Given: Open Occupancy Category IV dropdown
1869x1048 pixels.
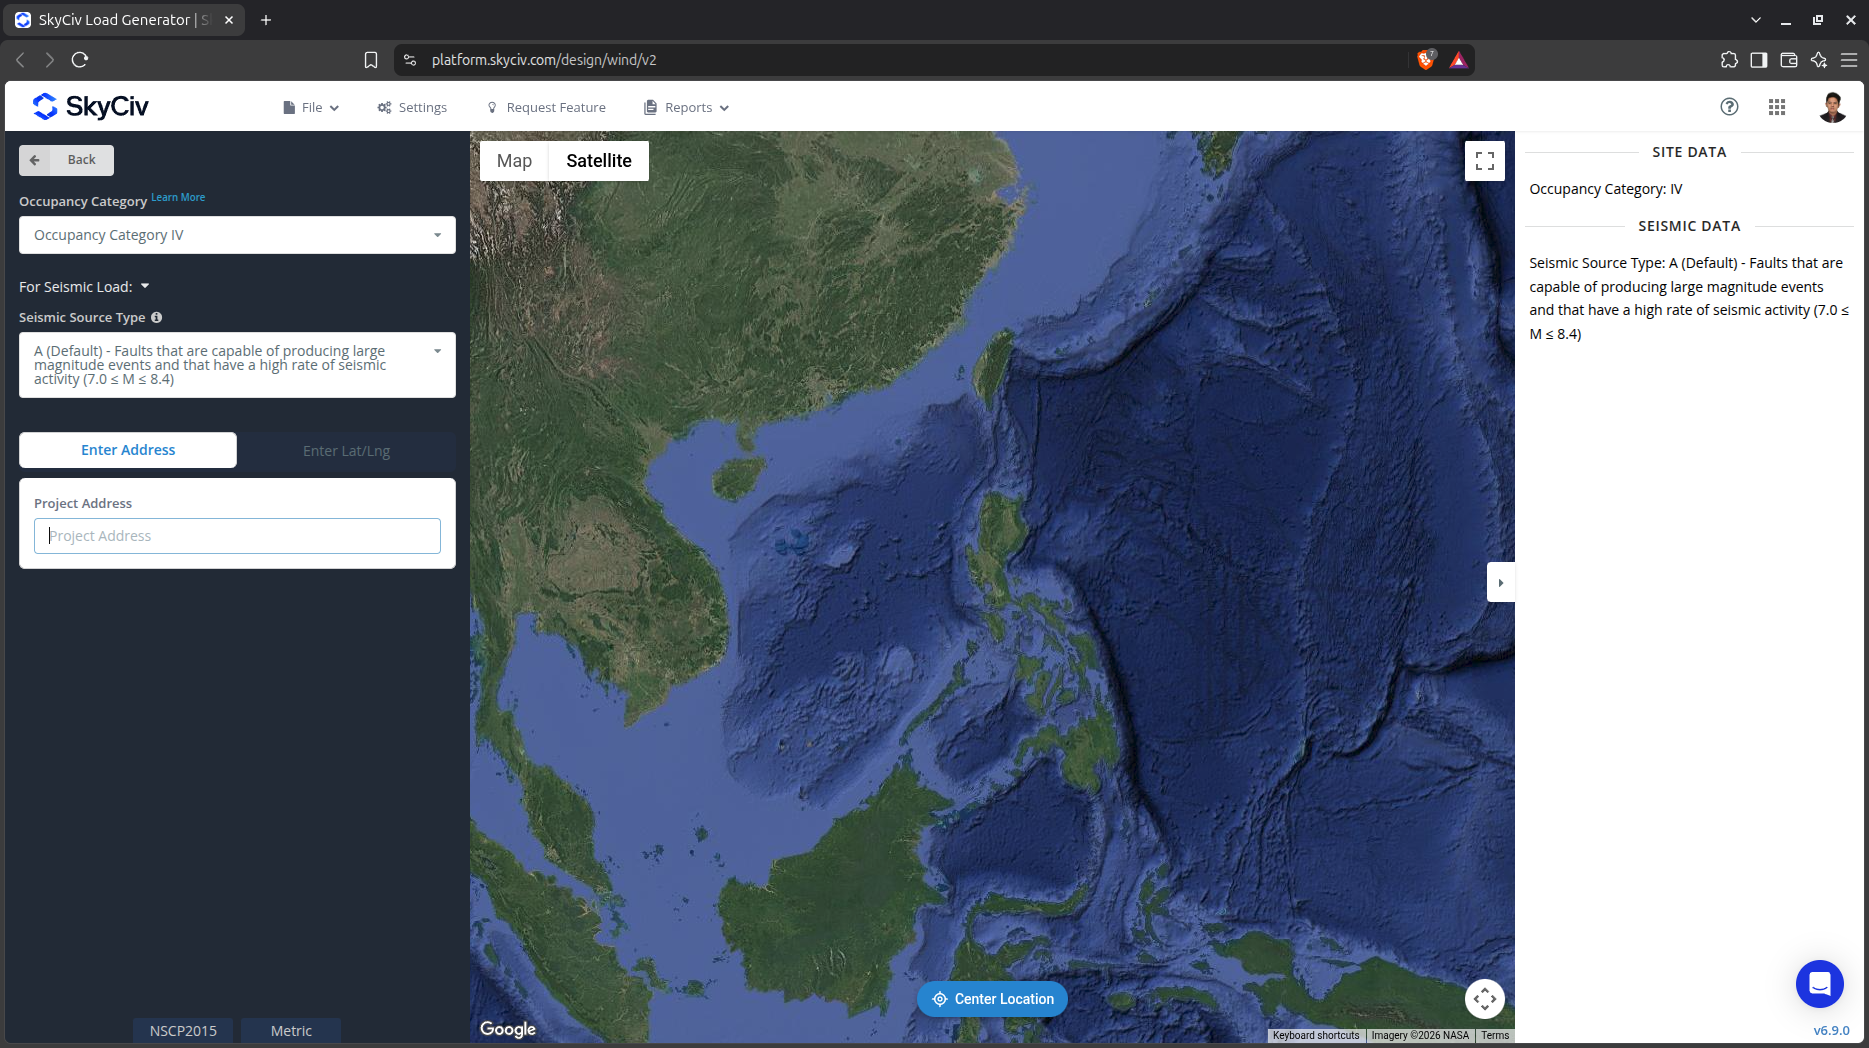Looking at the screenshot, I should click(x=237, y=235).
